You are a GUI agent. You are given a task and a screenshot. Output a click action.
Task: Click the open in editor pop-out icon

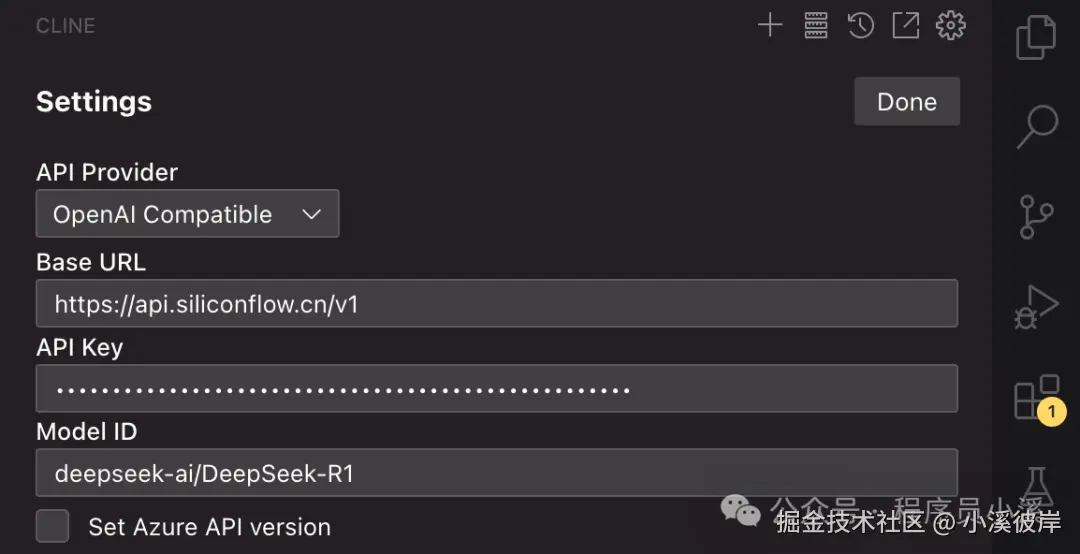point(905,26)
